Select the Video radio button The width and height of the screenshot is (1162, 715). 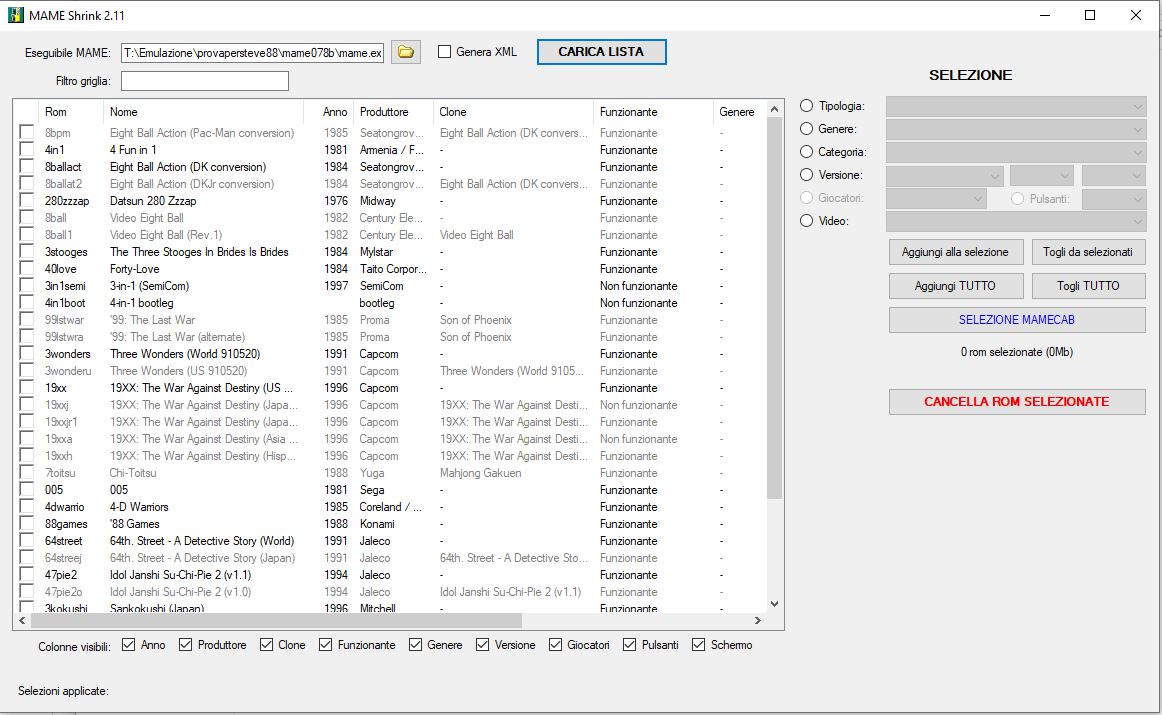click(x=806, y=221)
